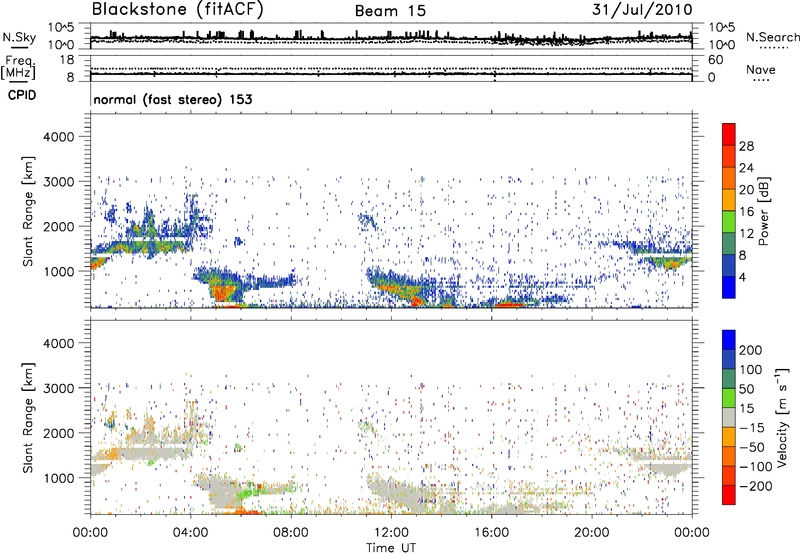Click the blue top of the velocity colorbar
This screenshot has width=800, height=554.
(729, 340)
